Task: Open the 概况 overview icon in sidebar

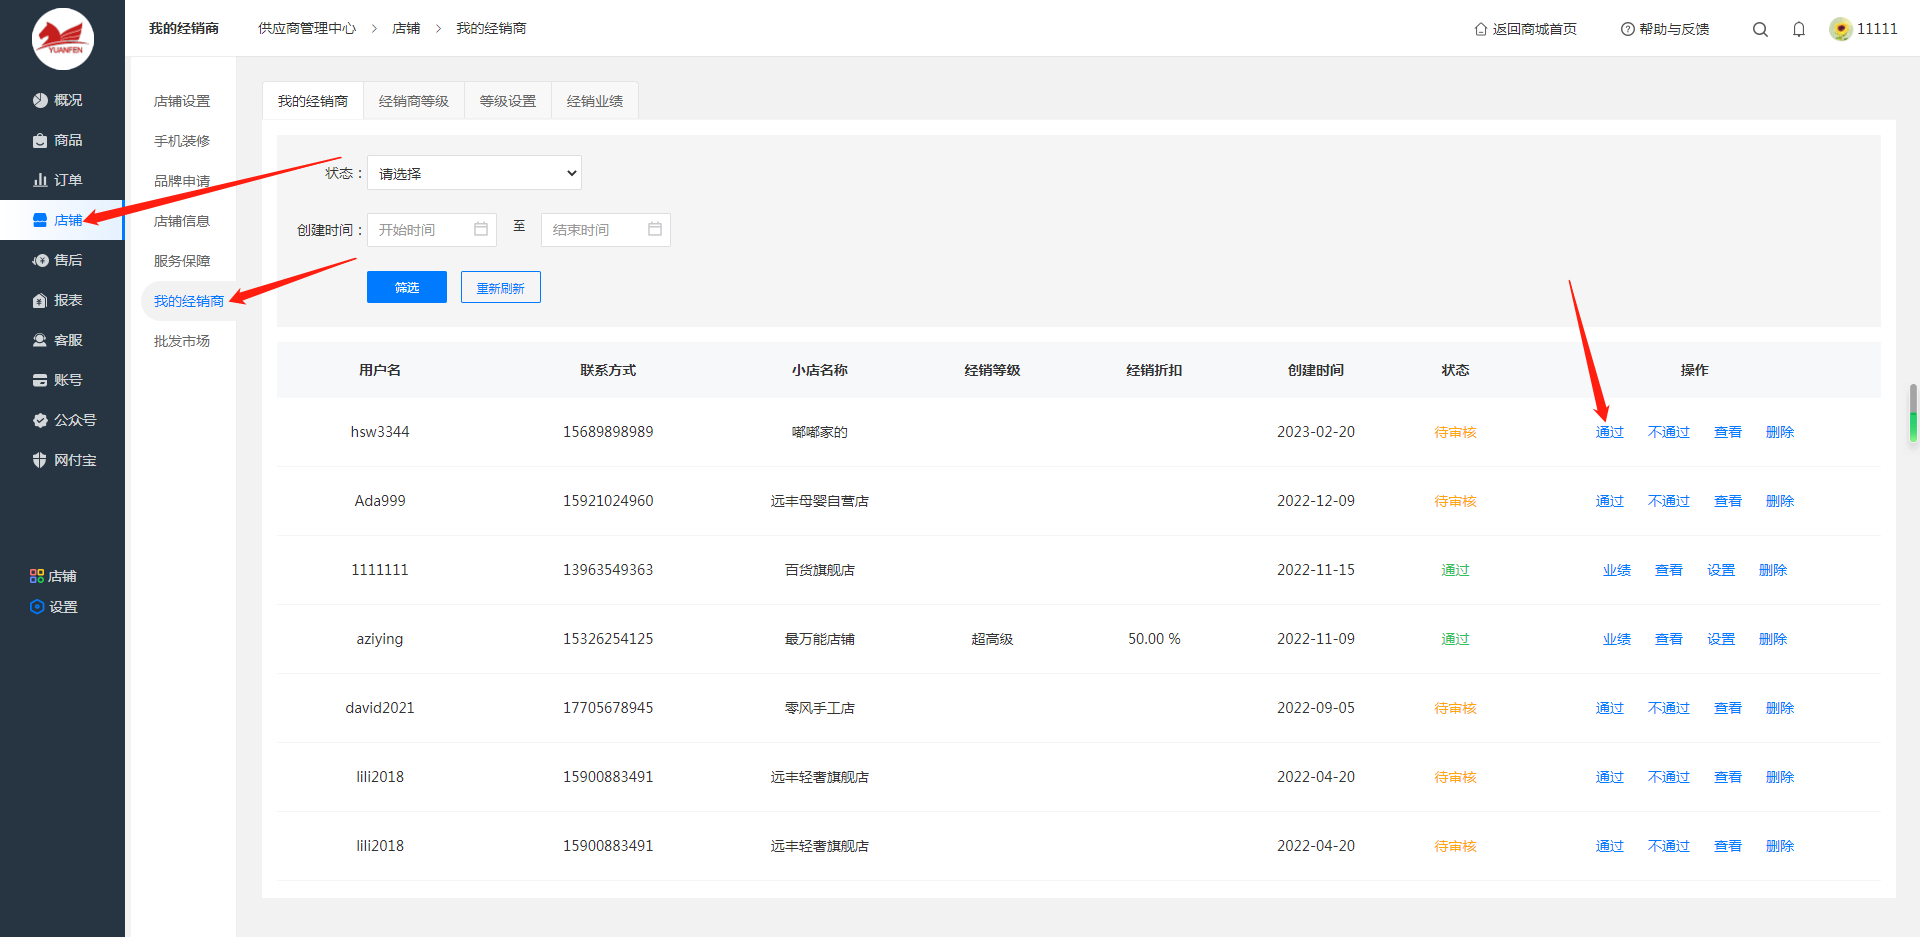Action: tap(40, 100)
